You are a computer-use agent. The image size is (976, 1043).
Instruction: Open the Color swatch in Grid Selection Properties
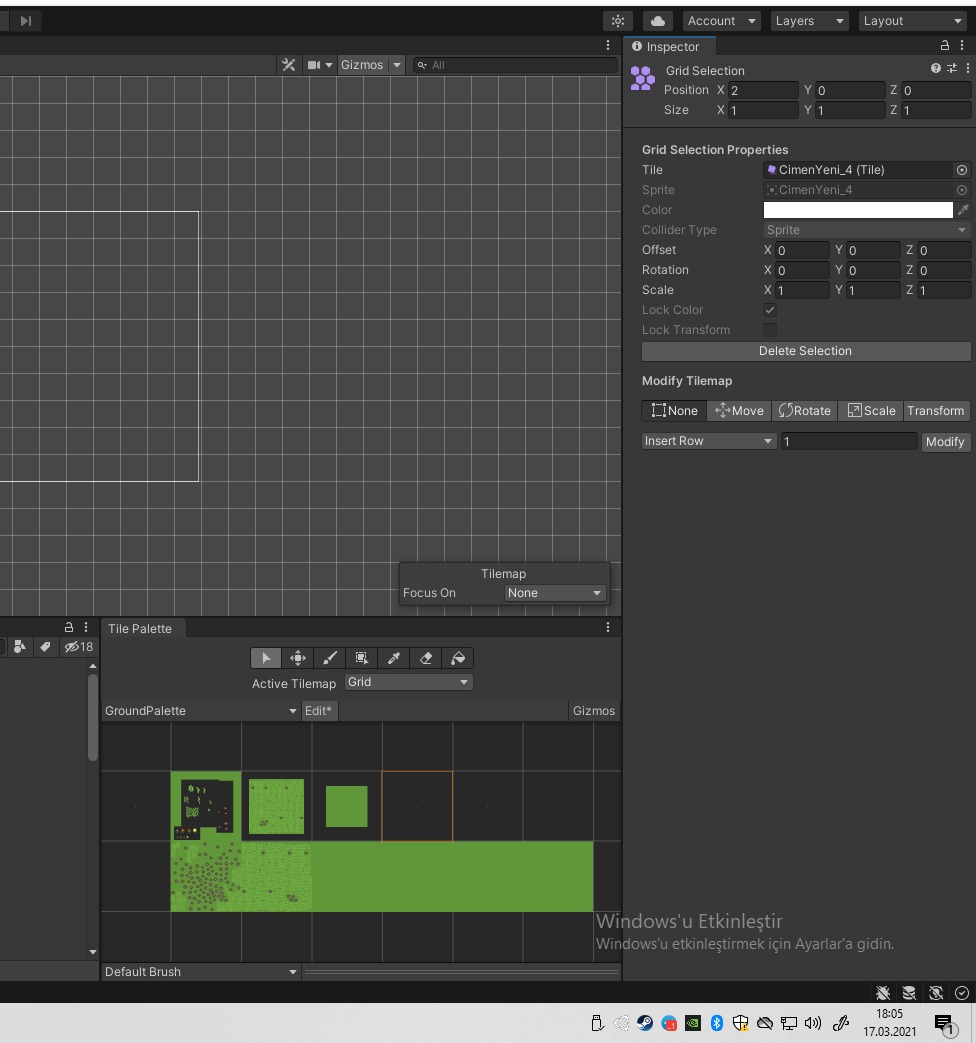coord(857,210)
